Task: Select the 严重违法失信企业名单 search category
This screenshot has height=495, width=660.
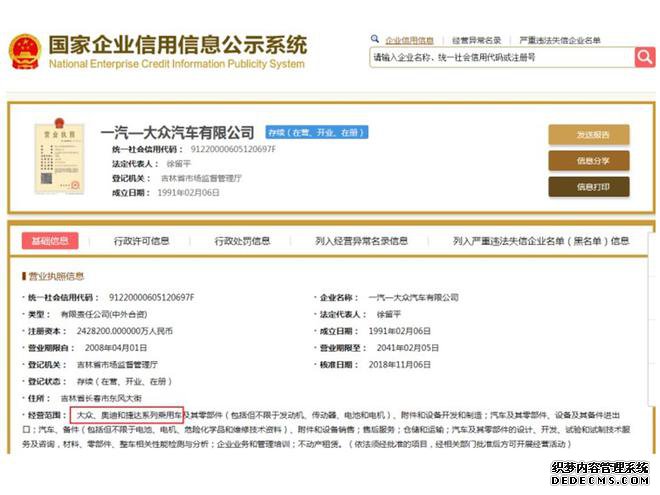Action: [x=560, y=40]
